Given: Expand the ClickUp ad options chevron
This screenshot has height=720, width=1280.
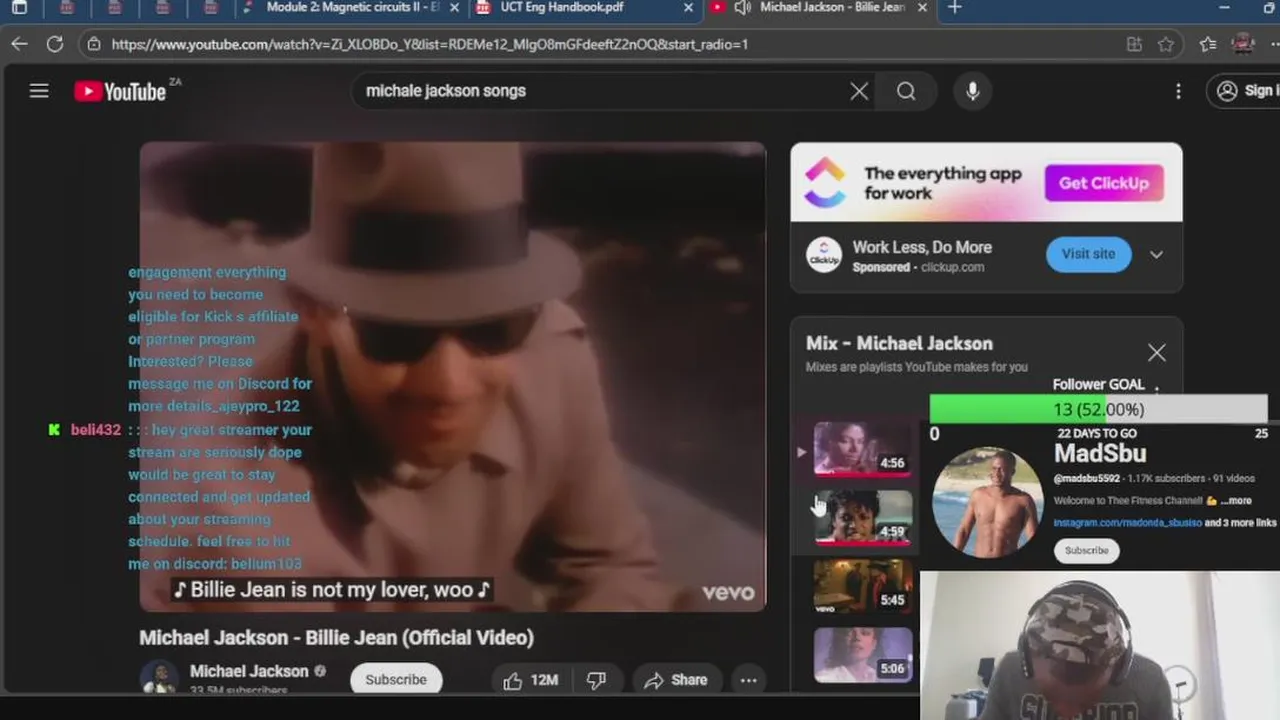Looking at the screenshot, I should 1156,254.
